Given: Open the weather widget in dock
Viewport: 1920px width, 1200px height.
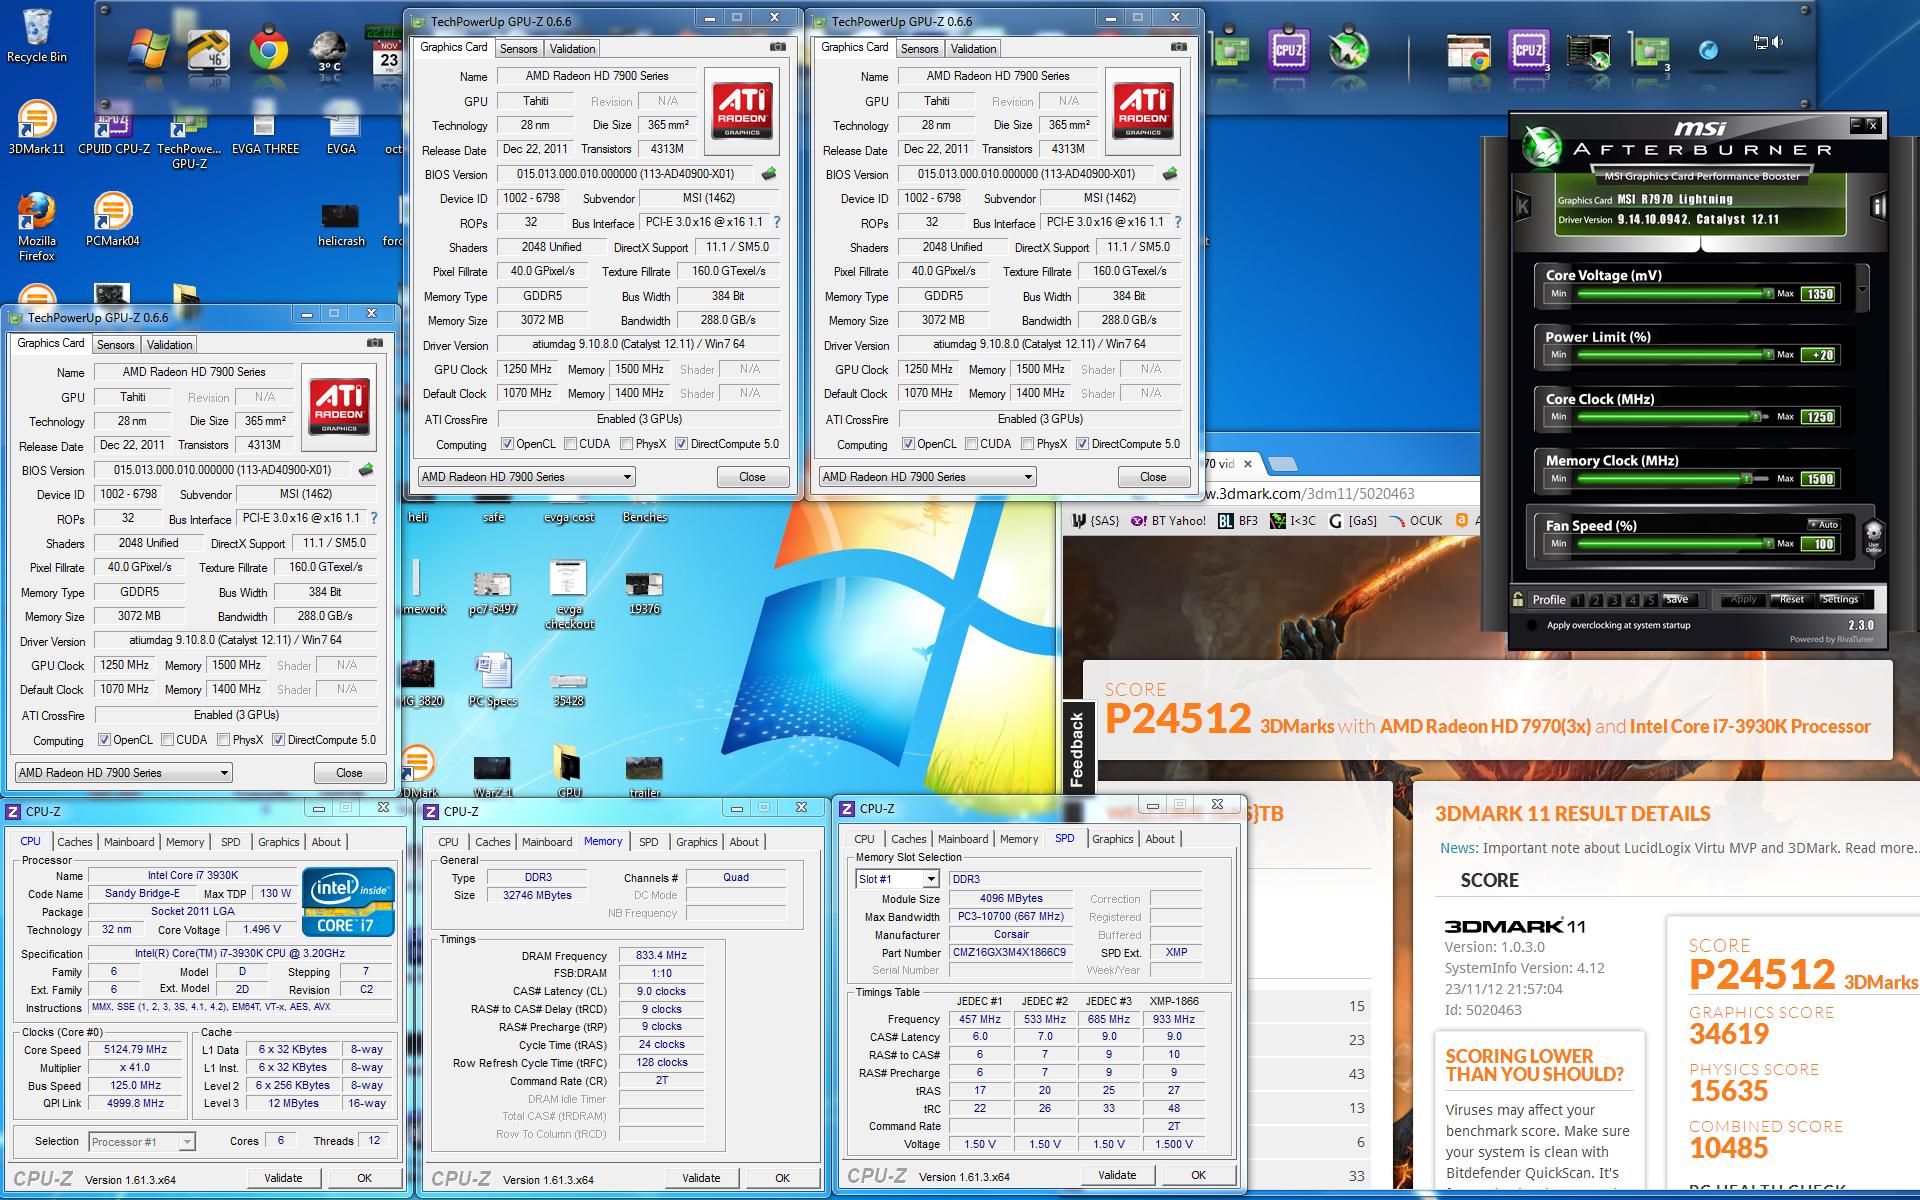Looking at the screenshot, I should coord(328,51).
